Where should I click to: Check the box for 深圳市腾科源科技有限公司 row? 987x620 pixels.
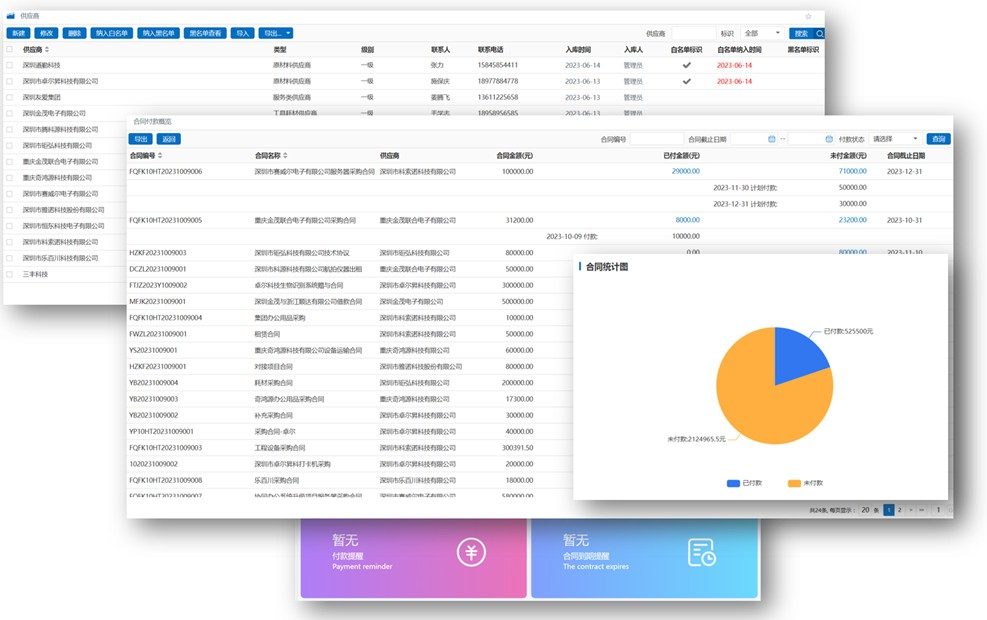point(9,129)
